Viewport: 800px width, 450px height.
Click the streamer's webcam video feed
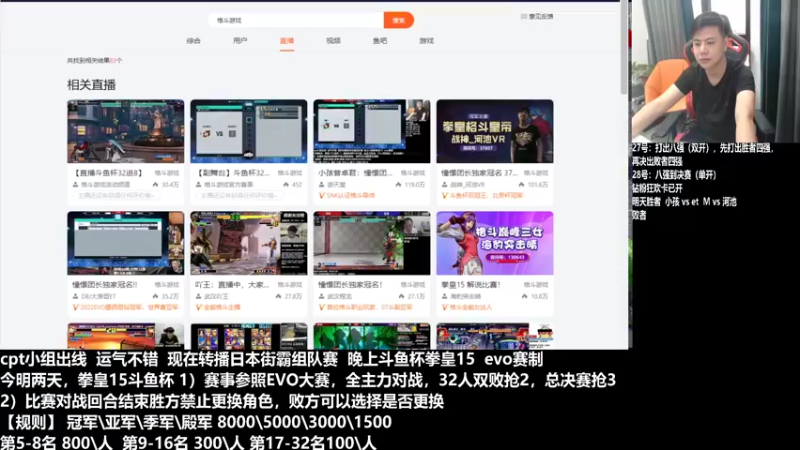coord(715,71)
